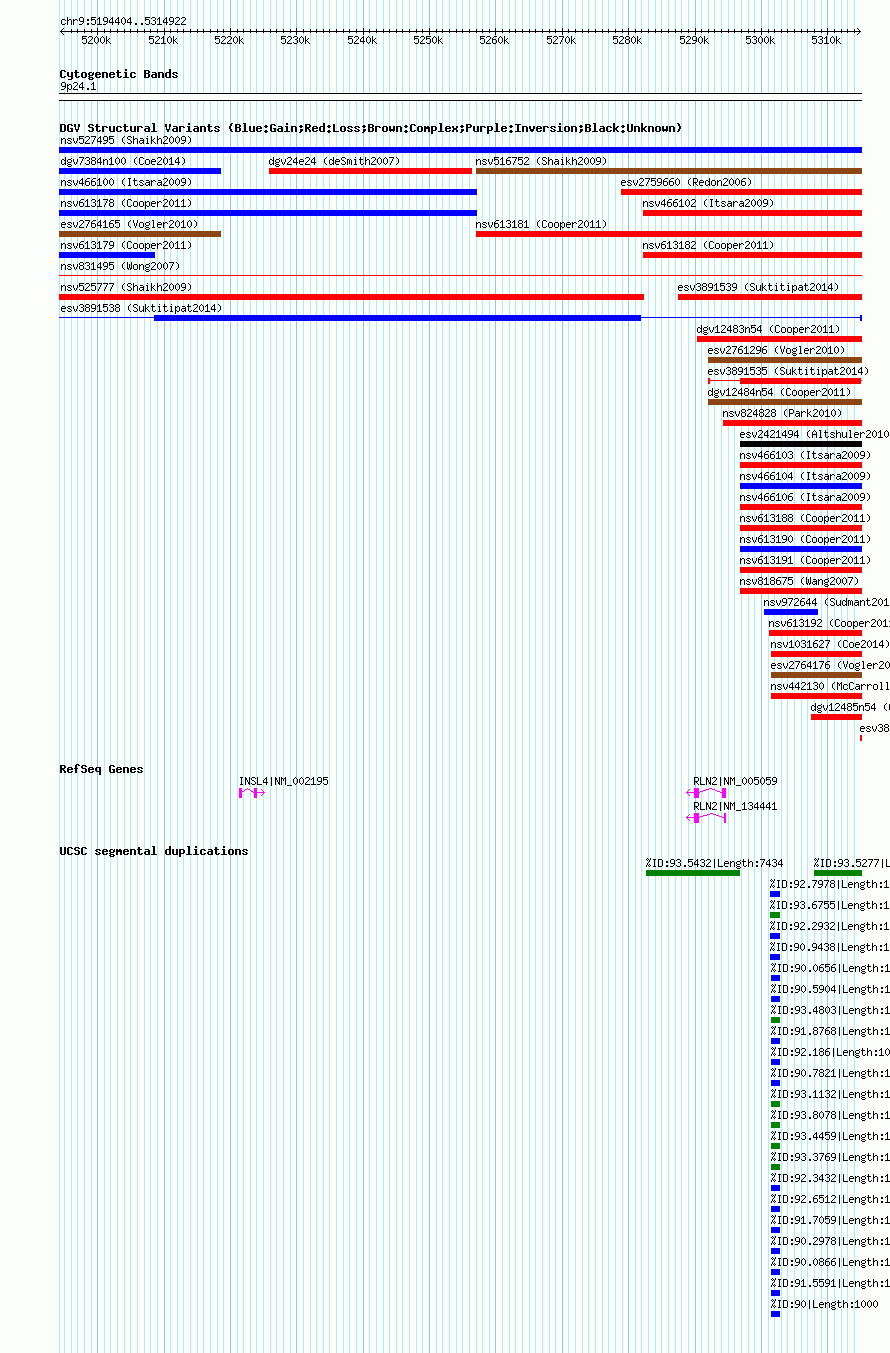
Task: Click the DGV Structural Variants track title
Action: (371, 128)
